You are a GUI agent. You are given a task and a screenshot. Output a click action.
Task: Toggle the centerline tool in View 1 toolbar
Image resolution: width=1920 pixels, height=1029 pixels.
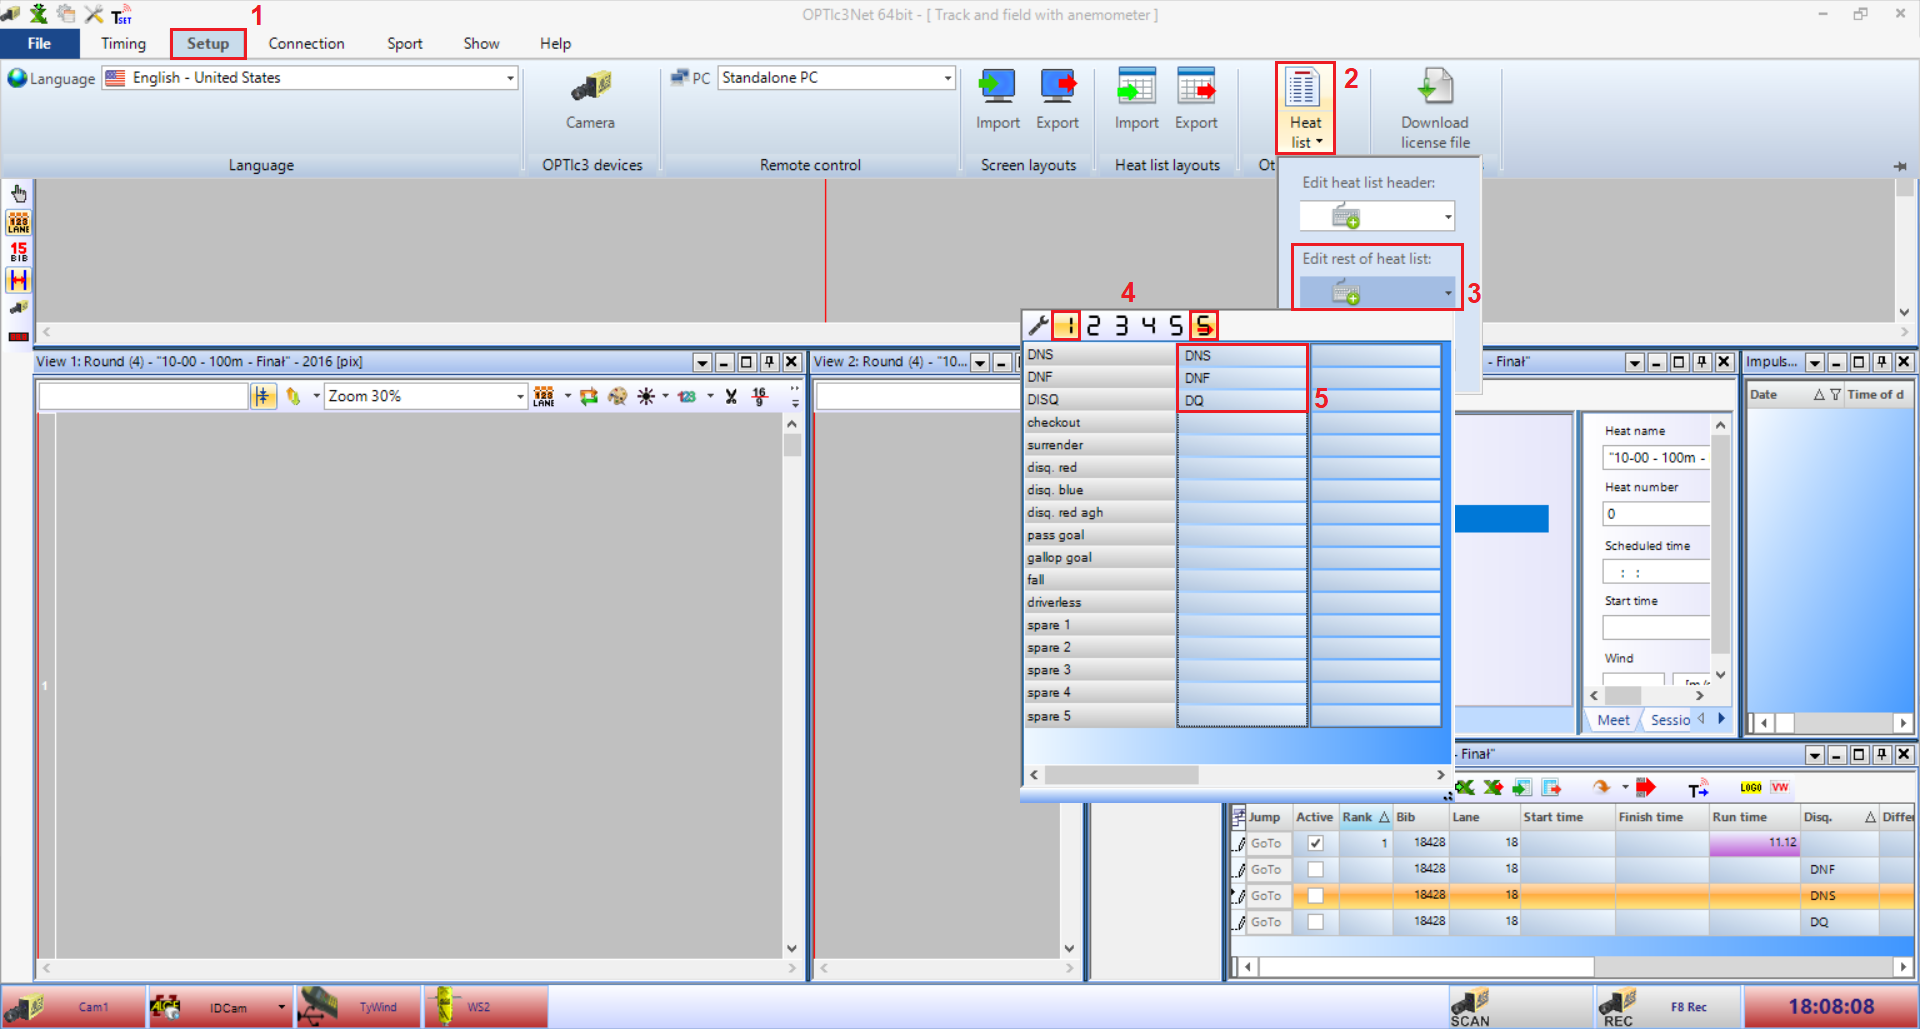click(x=263, y=397)
